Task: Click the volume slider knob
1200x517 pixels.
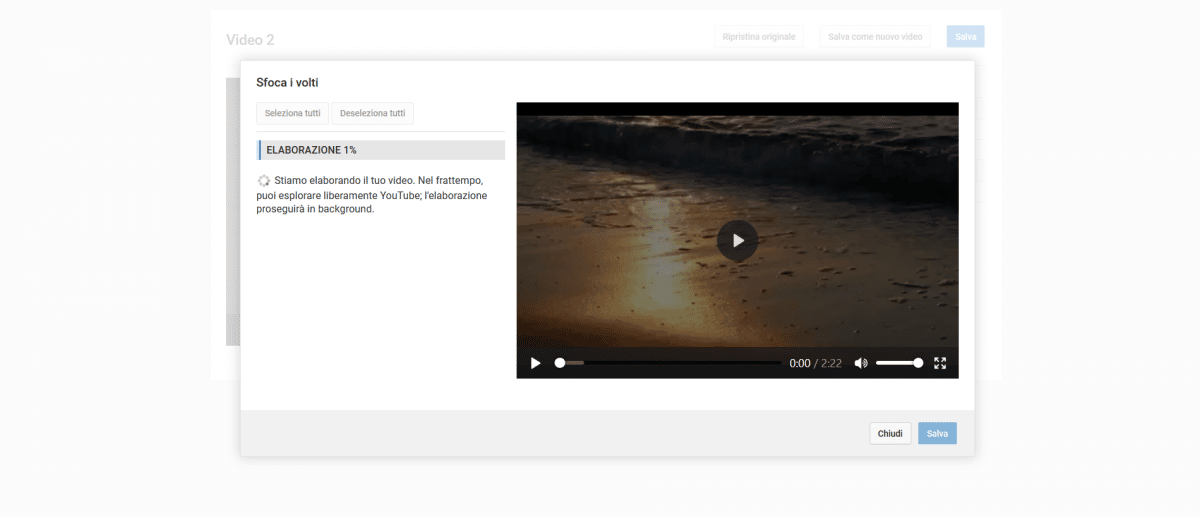Action: click(918, 363)
